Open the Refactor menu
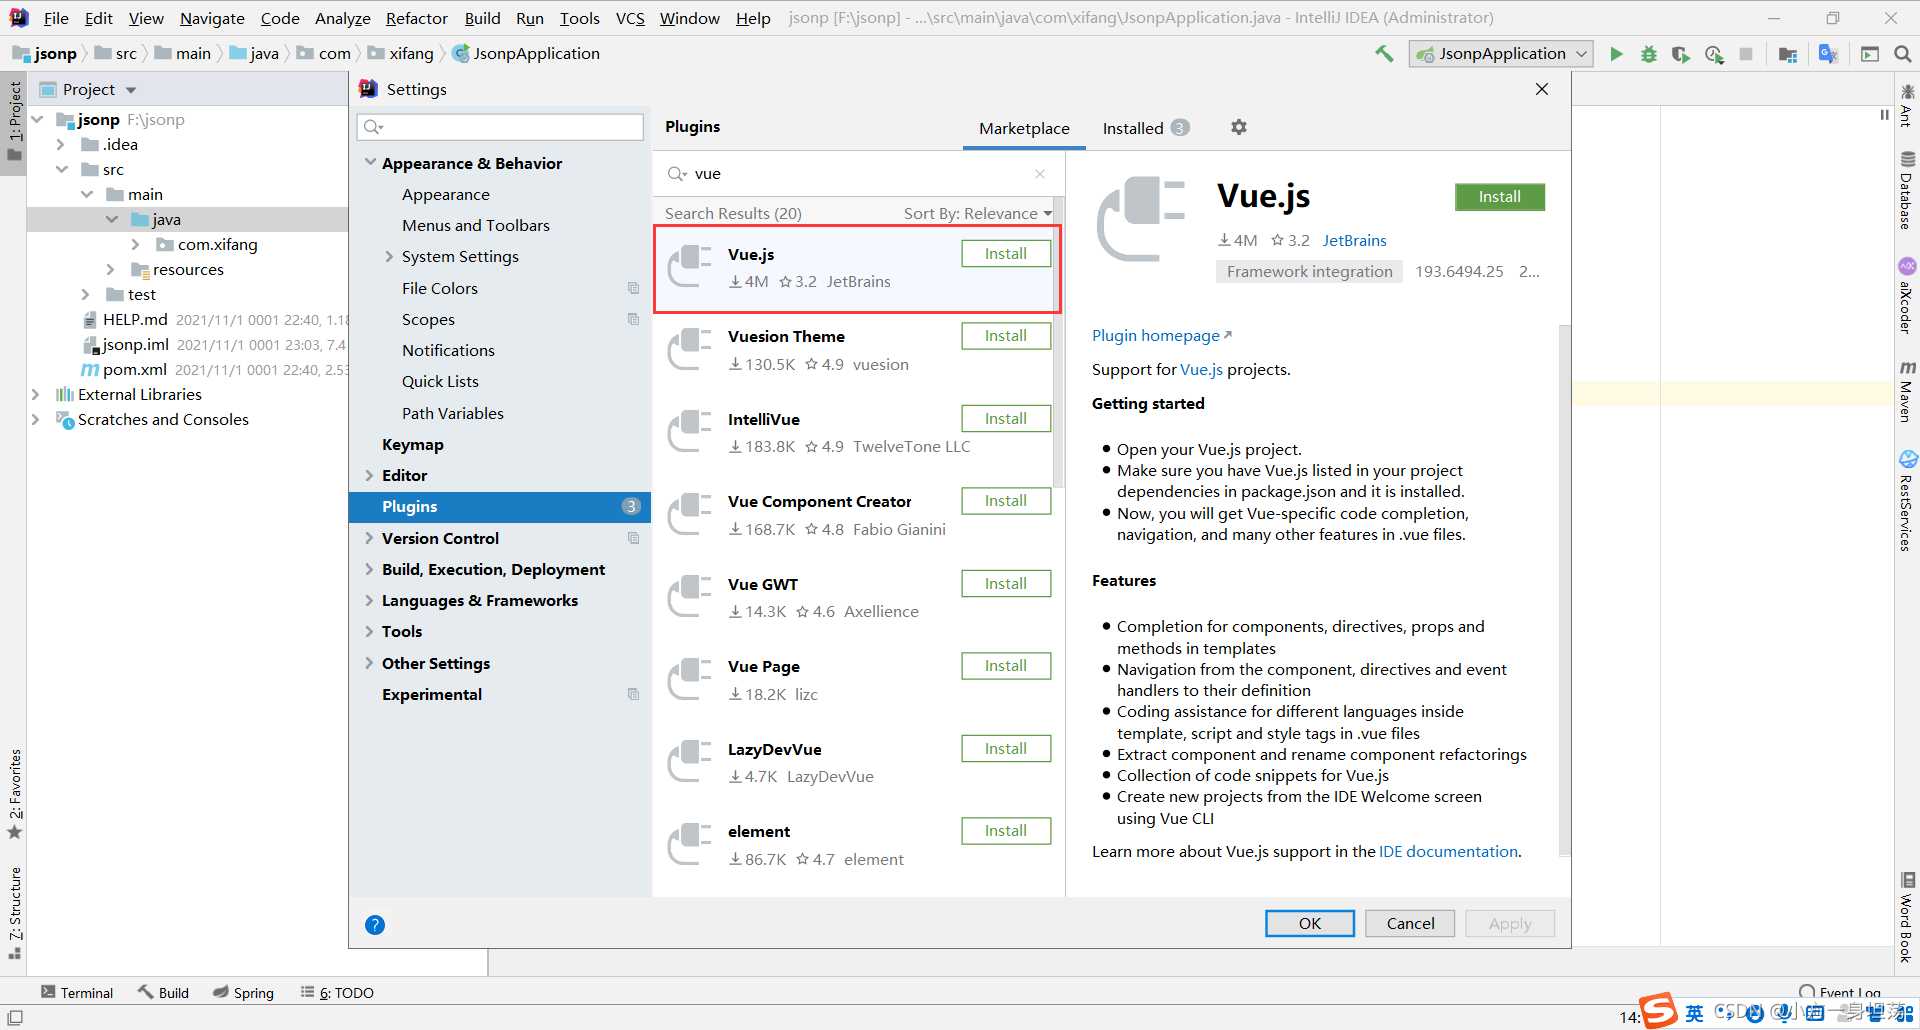The height and width of the screenshot is (1030, 1920). click(x=417, y=18)
